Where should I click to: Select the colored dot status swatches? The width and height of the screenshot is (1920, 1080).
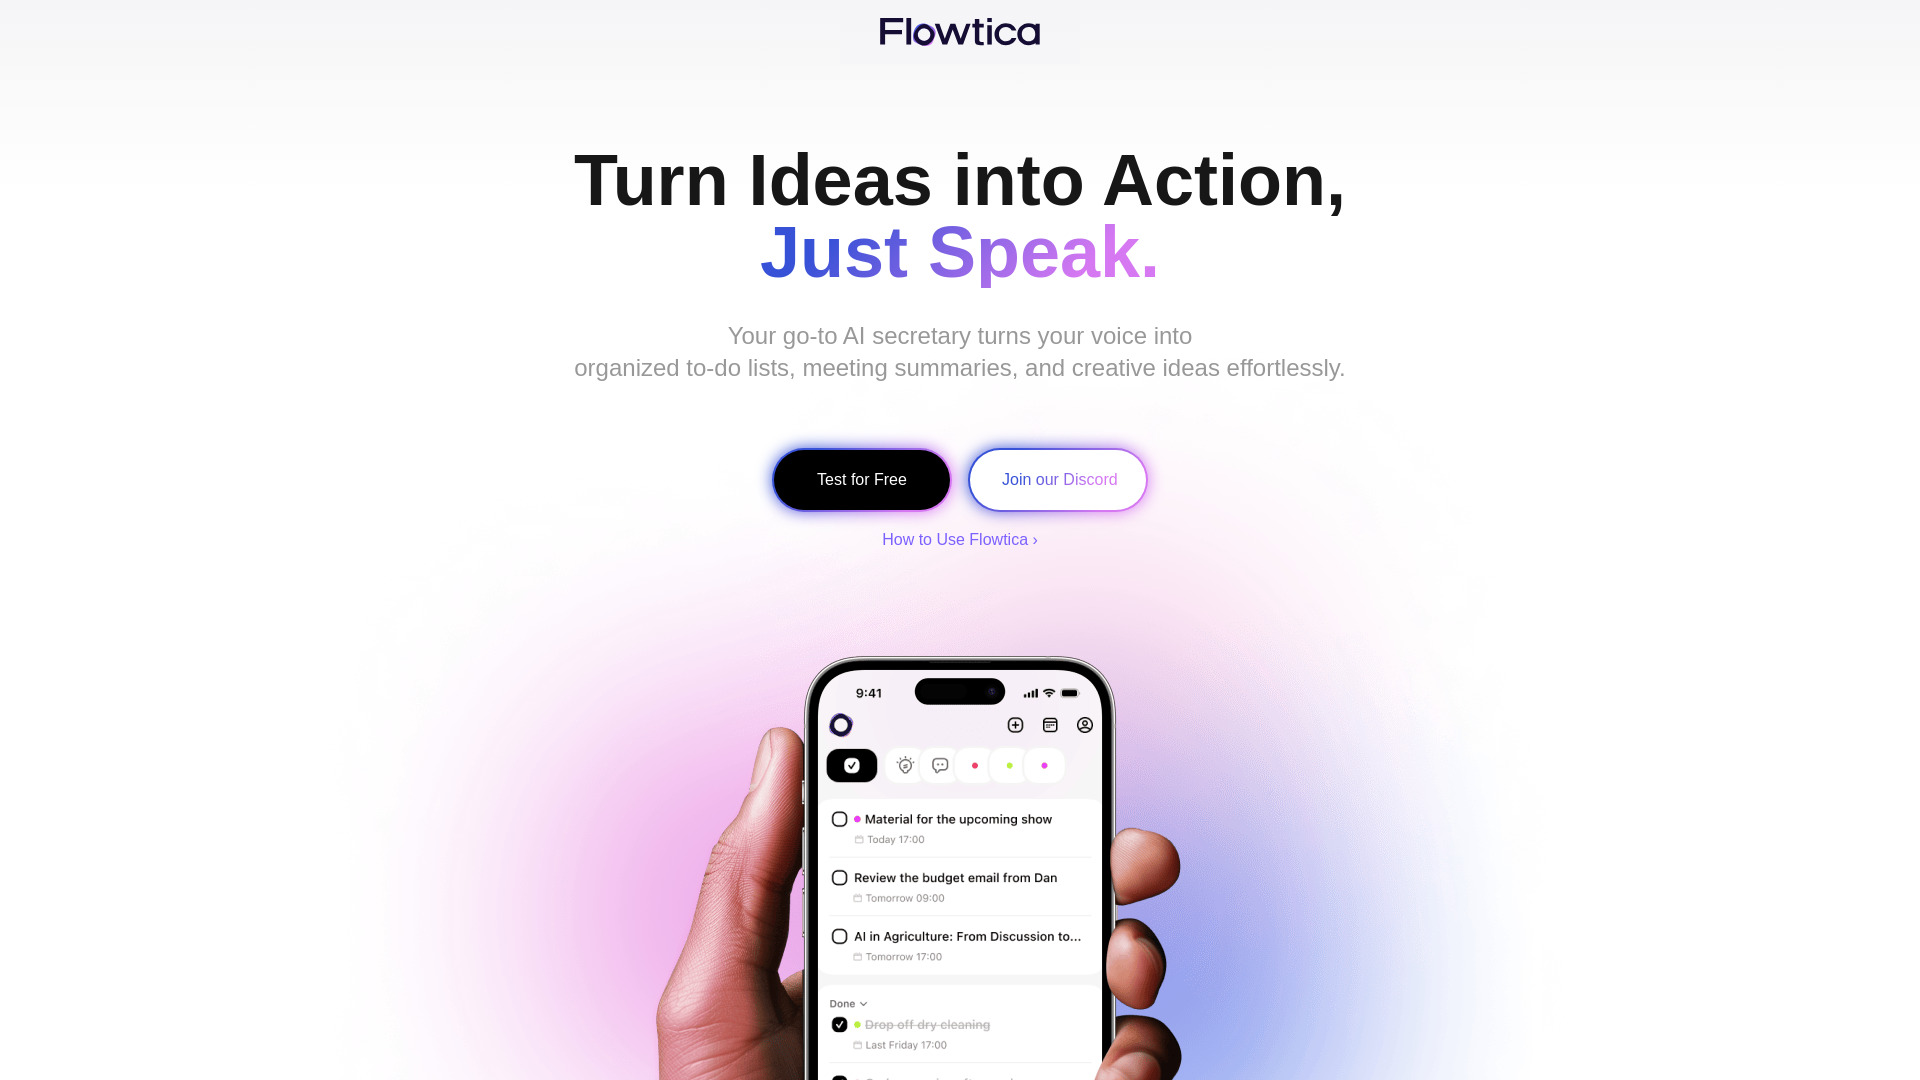coord(1009,765)
